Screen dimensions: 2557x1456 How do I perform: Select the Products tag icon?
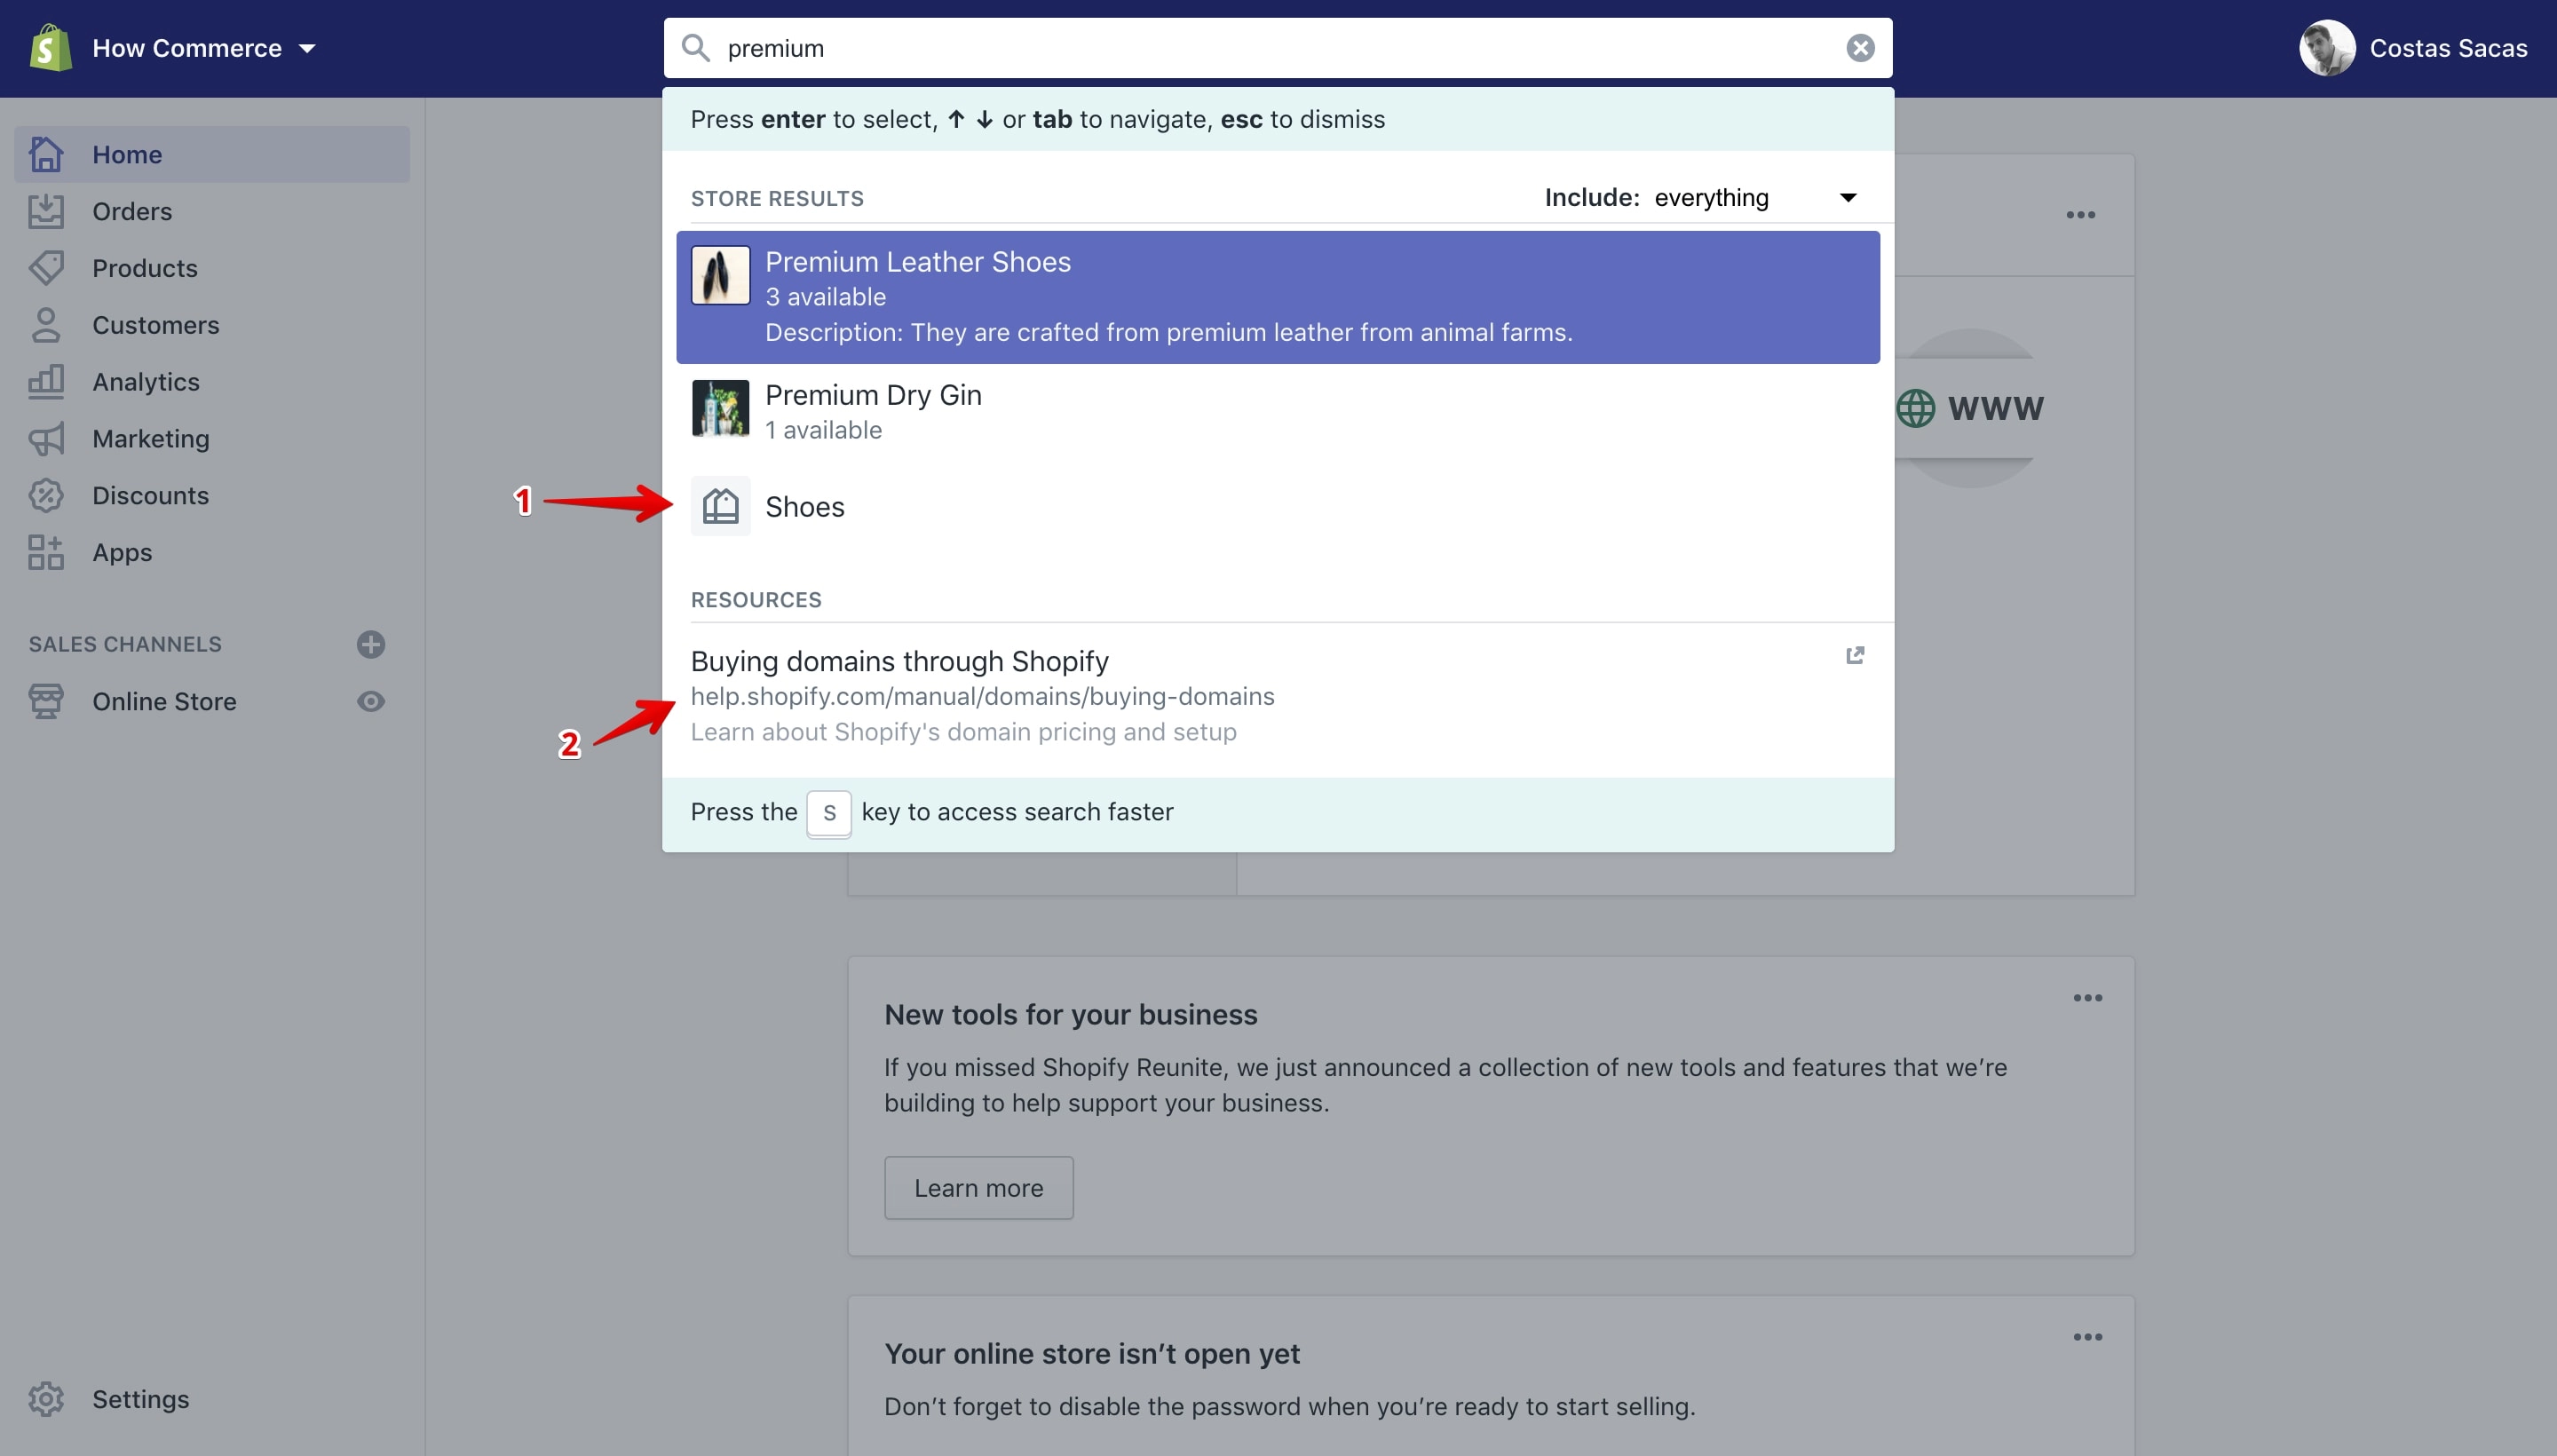pos(46,268)
